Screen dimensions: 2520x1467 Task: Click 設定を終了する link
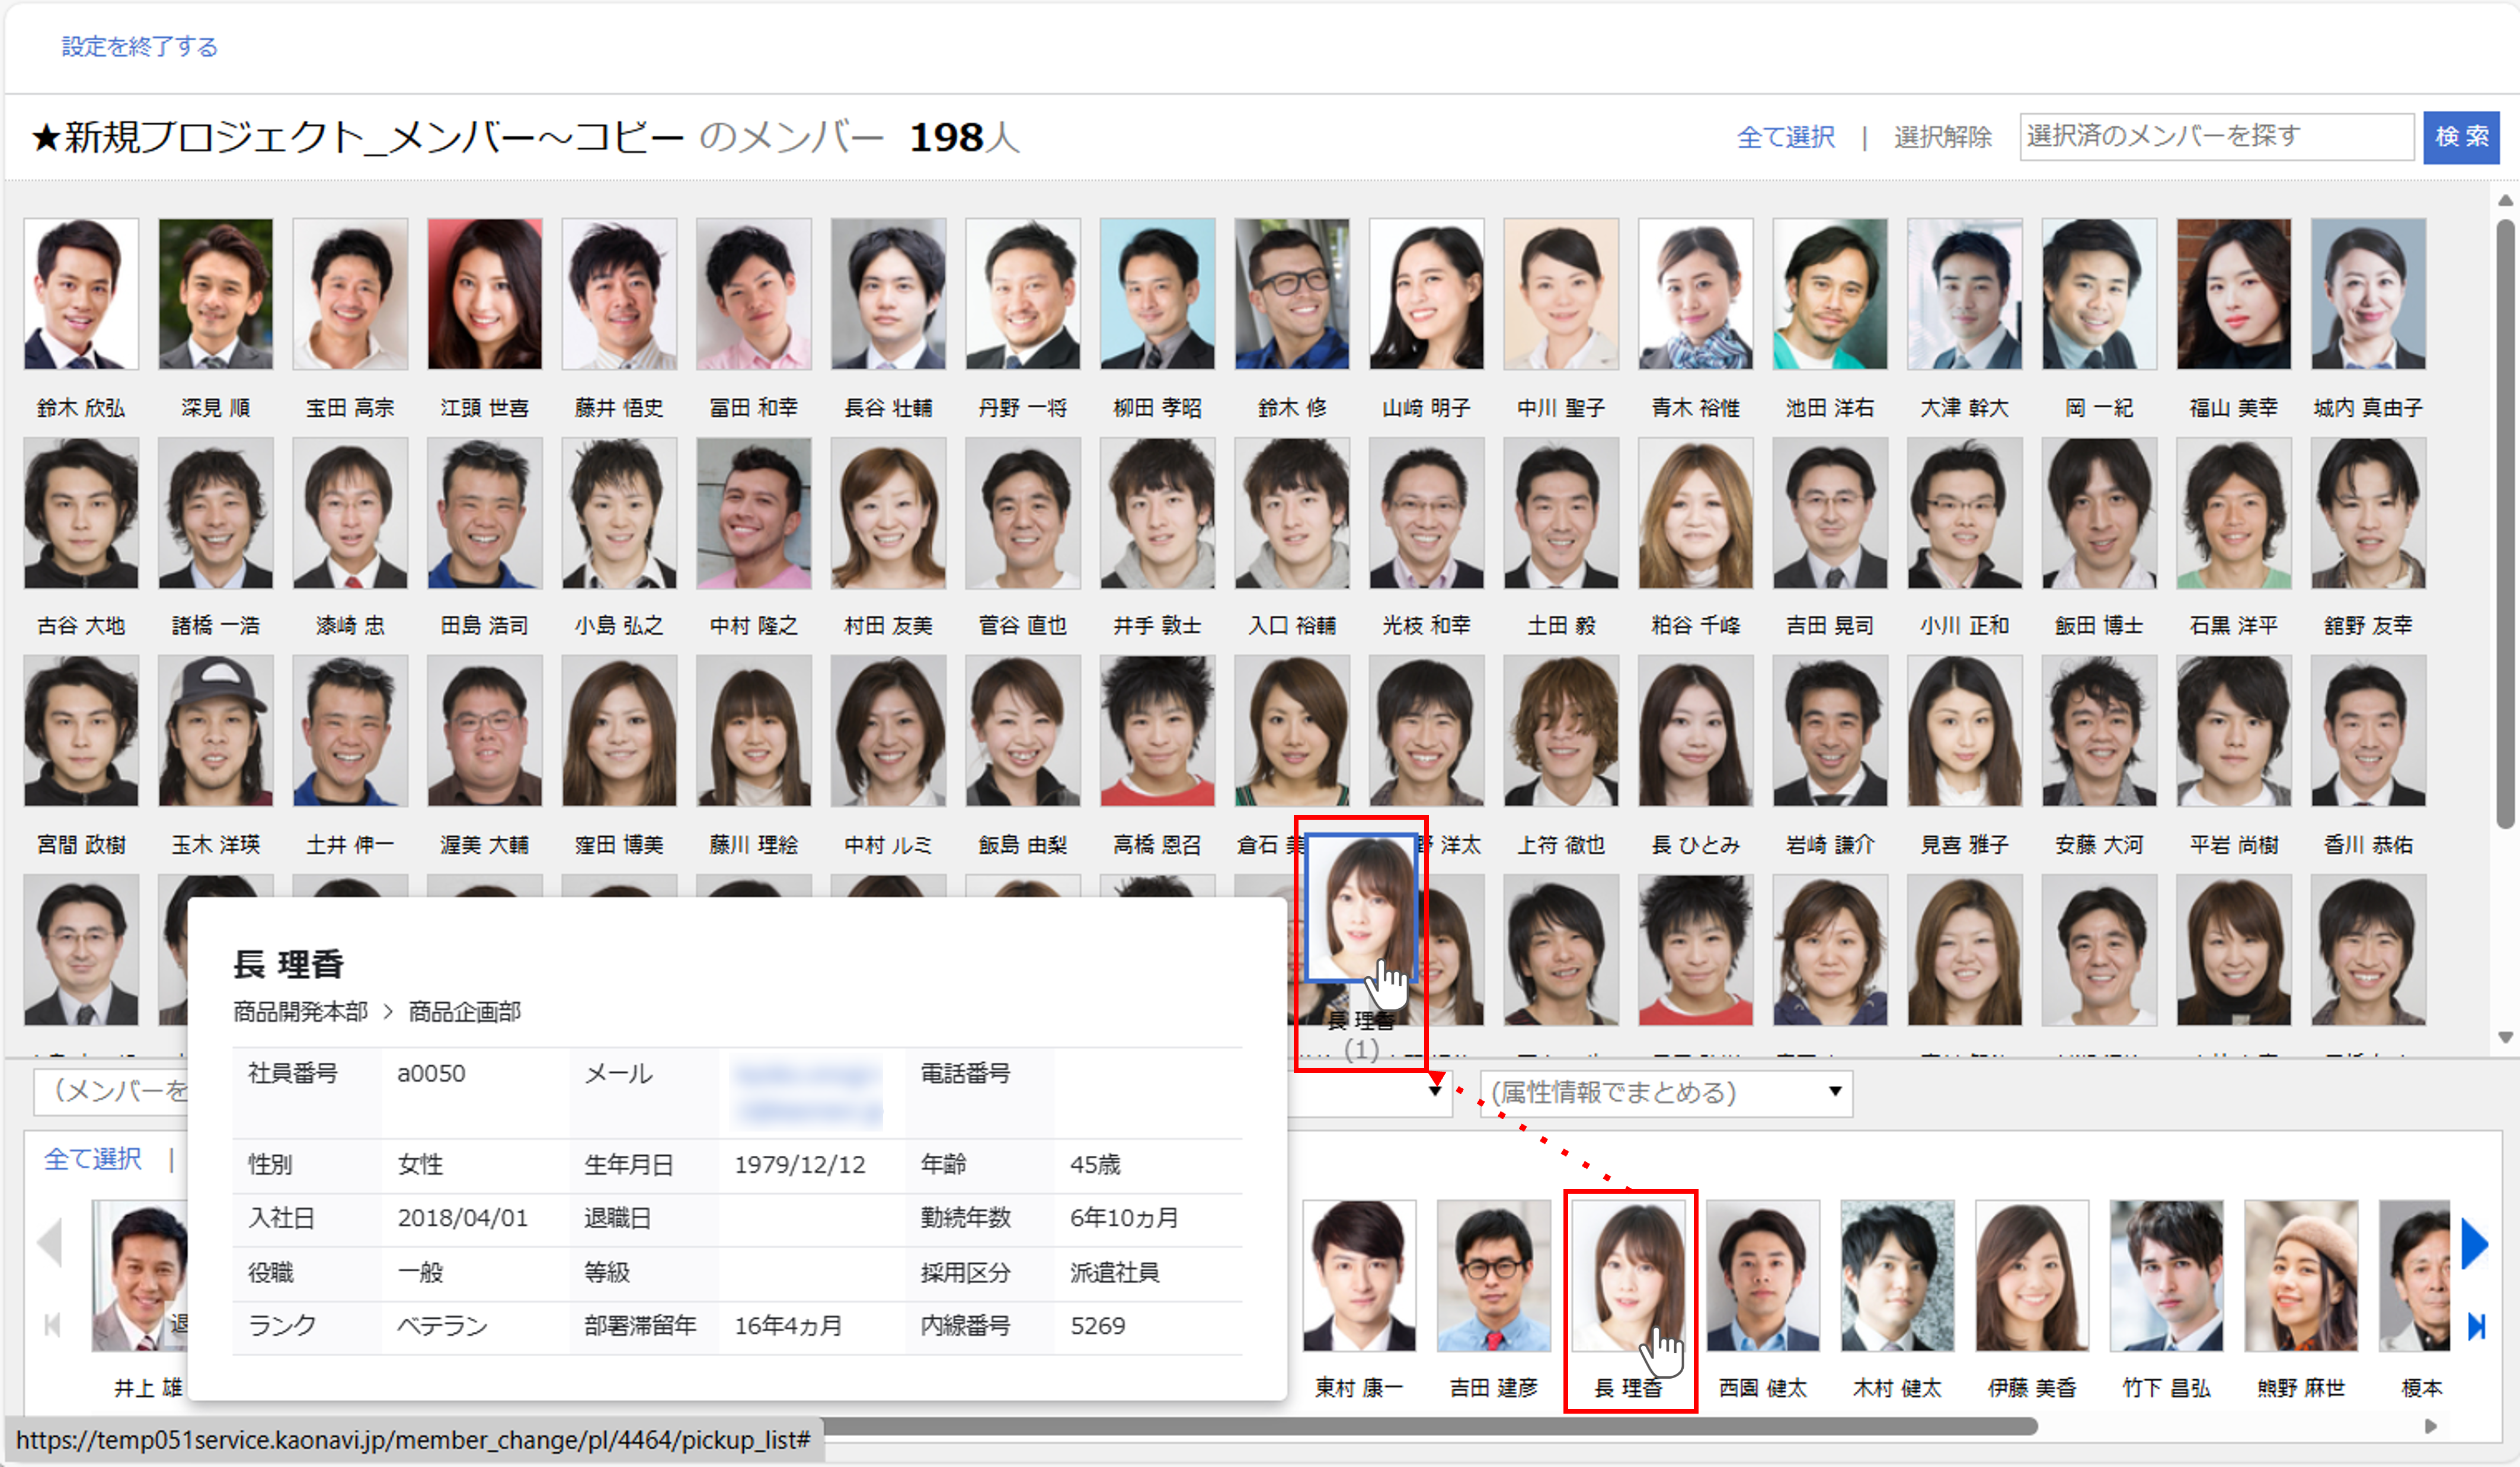(140, 46)
